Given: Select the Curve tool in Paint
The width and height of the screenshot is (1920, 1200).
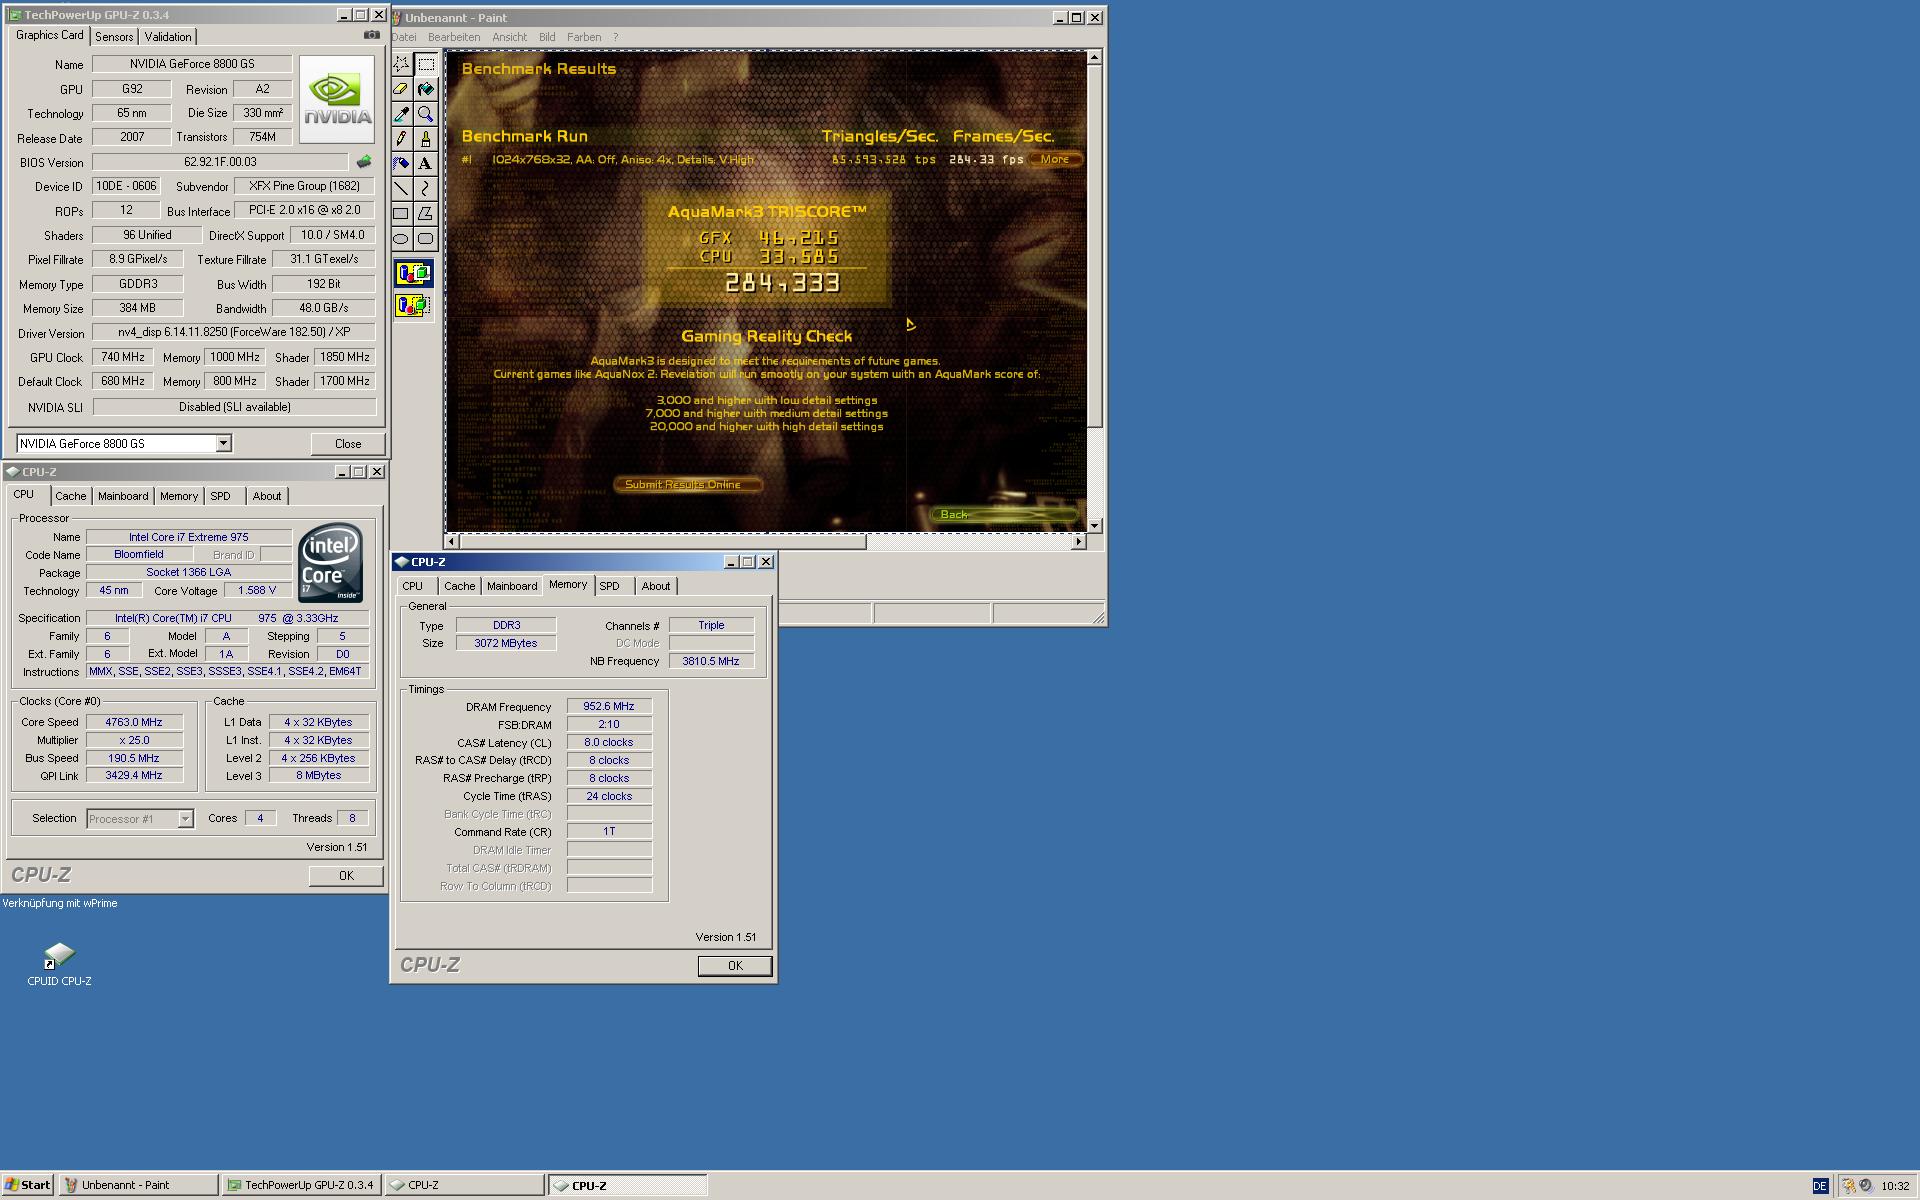Looking at the screenshot, I should click(426, 188).
